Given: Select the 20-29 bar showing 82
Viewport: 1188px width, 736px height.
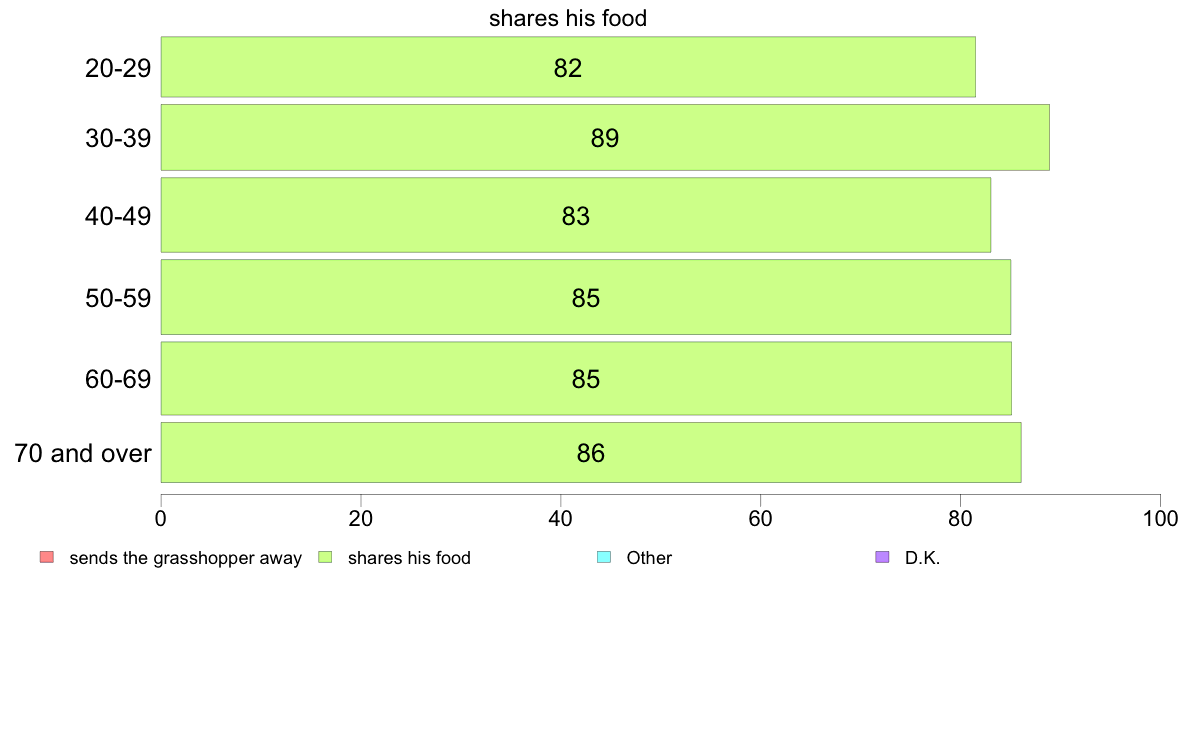Looking at the screenshot, I should 567,67.
